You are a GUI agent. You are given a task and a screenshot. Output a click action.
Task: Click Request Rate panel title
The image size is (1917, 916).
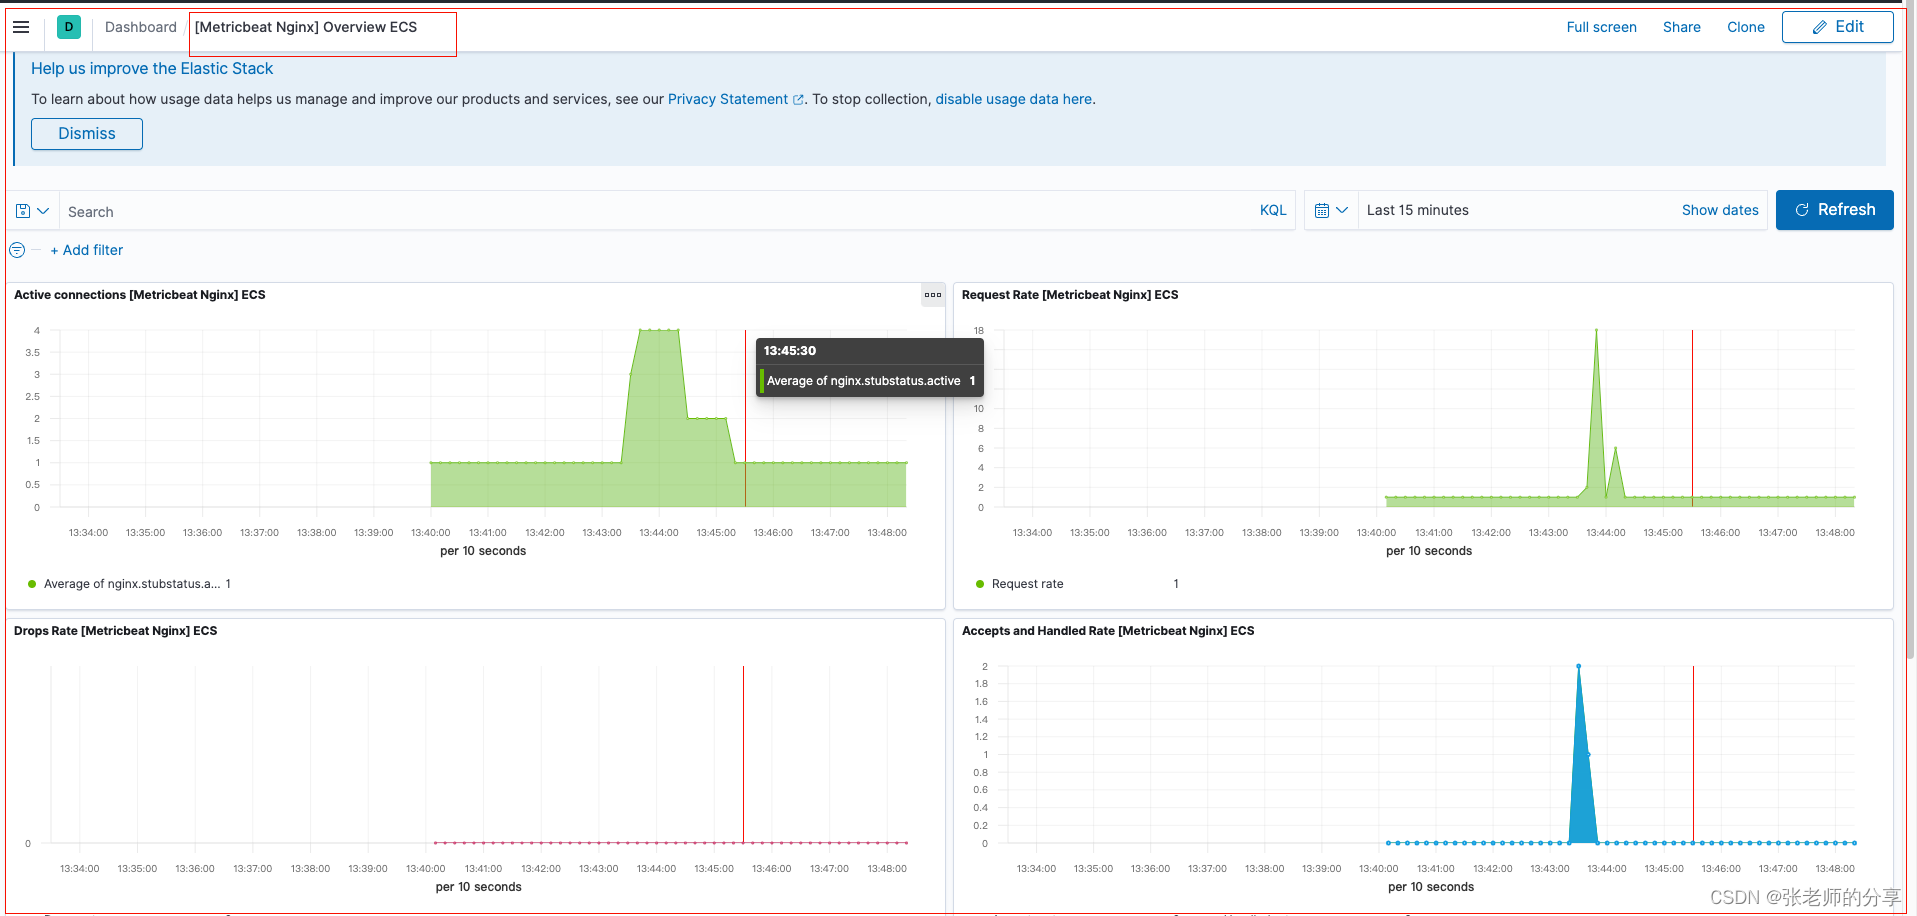[1070, 295]
